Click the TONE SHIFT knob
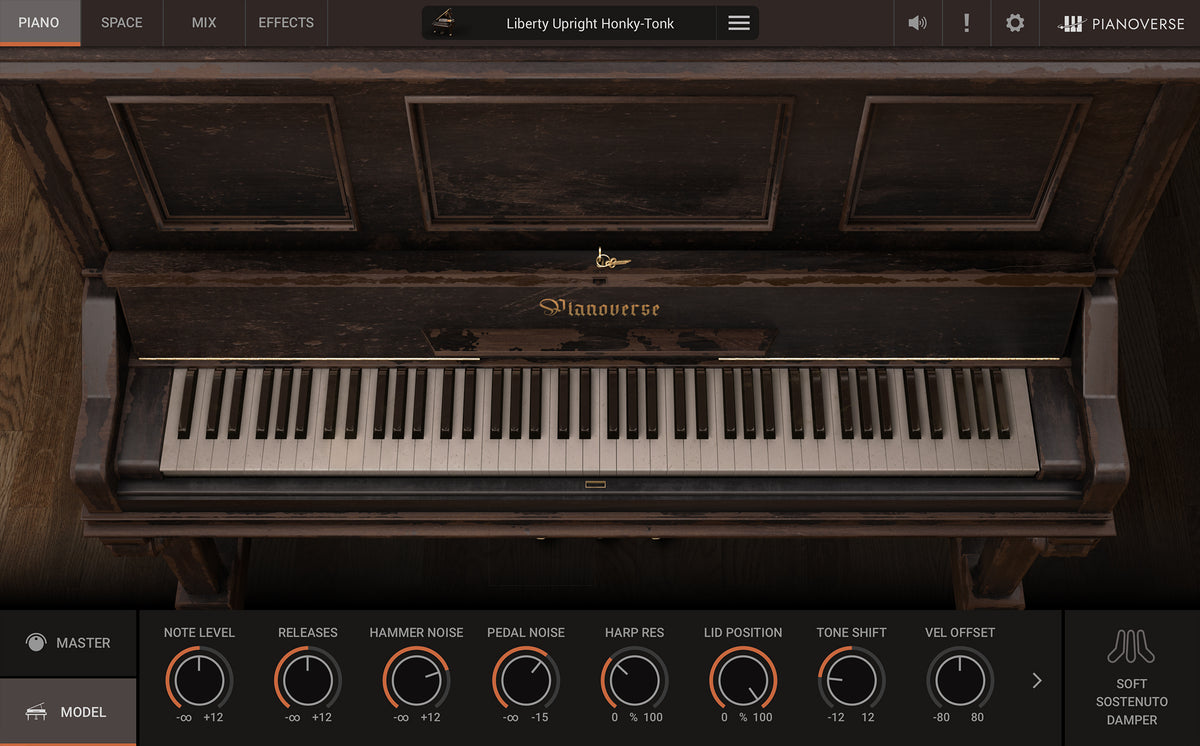 click(851, 680)
